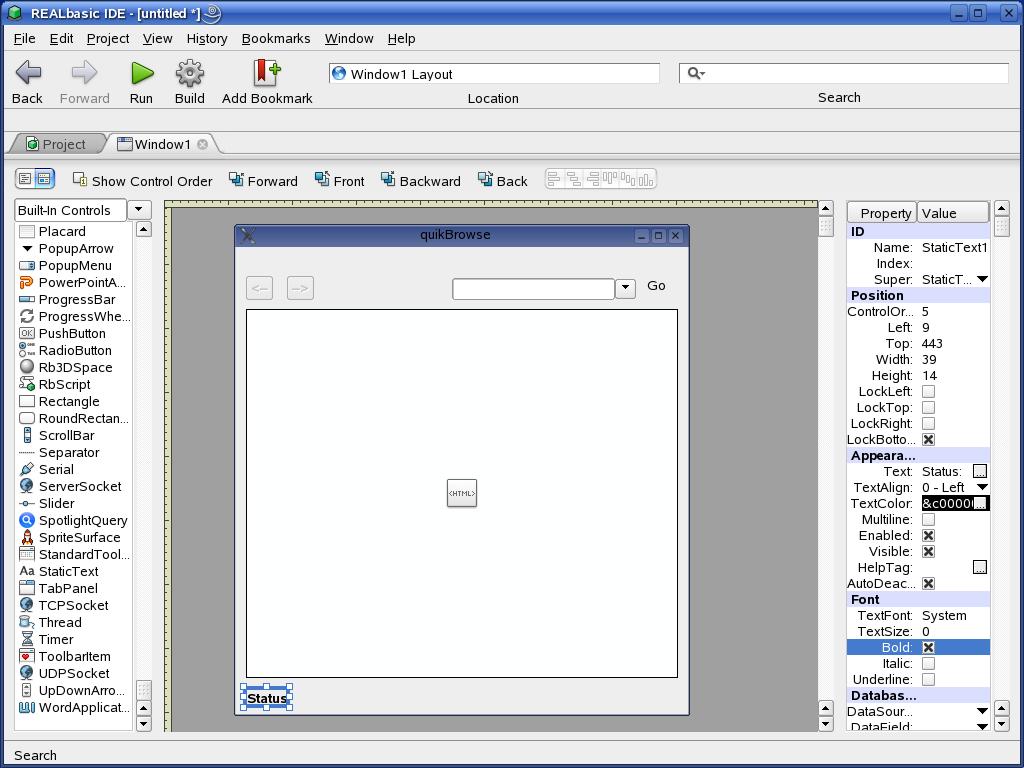Select the Status label in layout
Screen dimensions: 1024x768
point(266,698)
